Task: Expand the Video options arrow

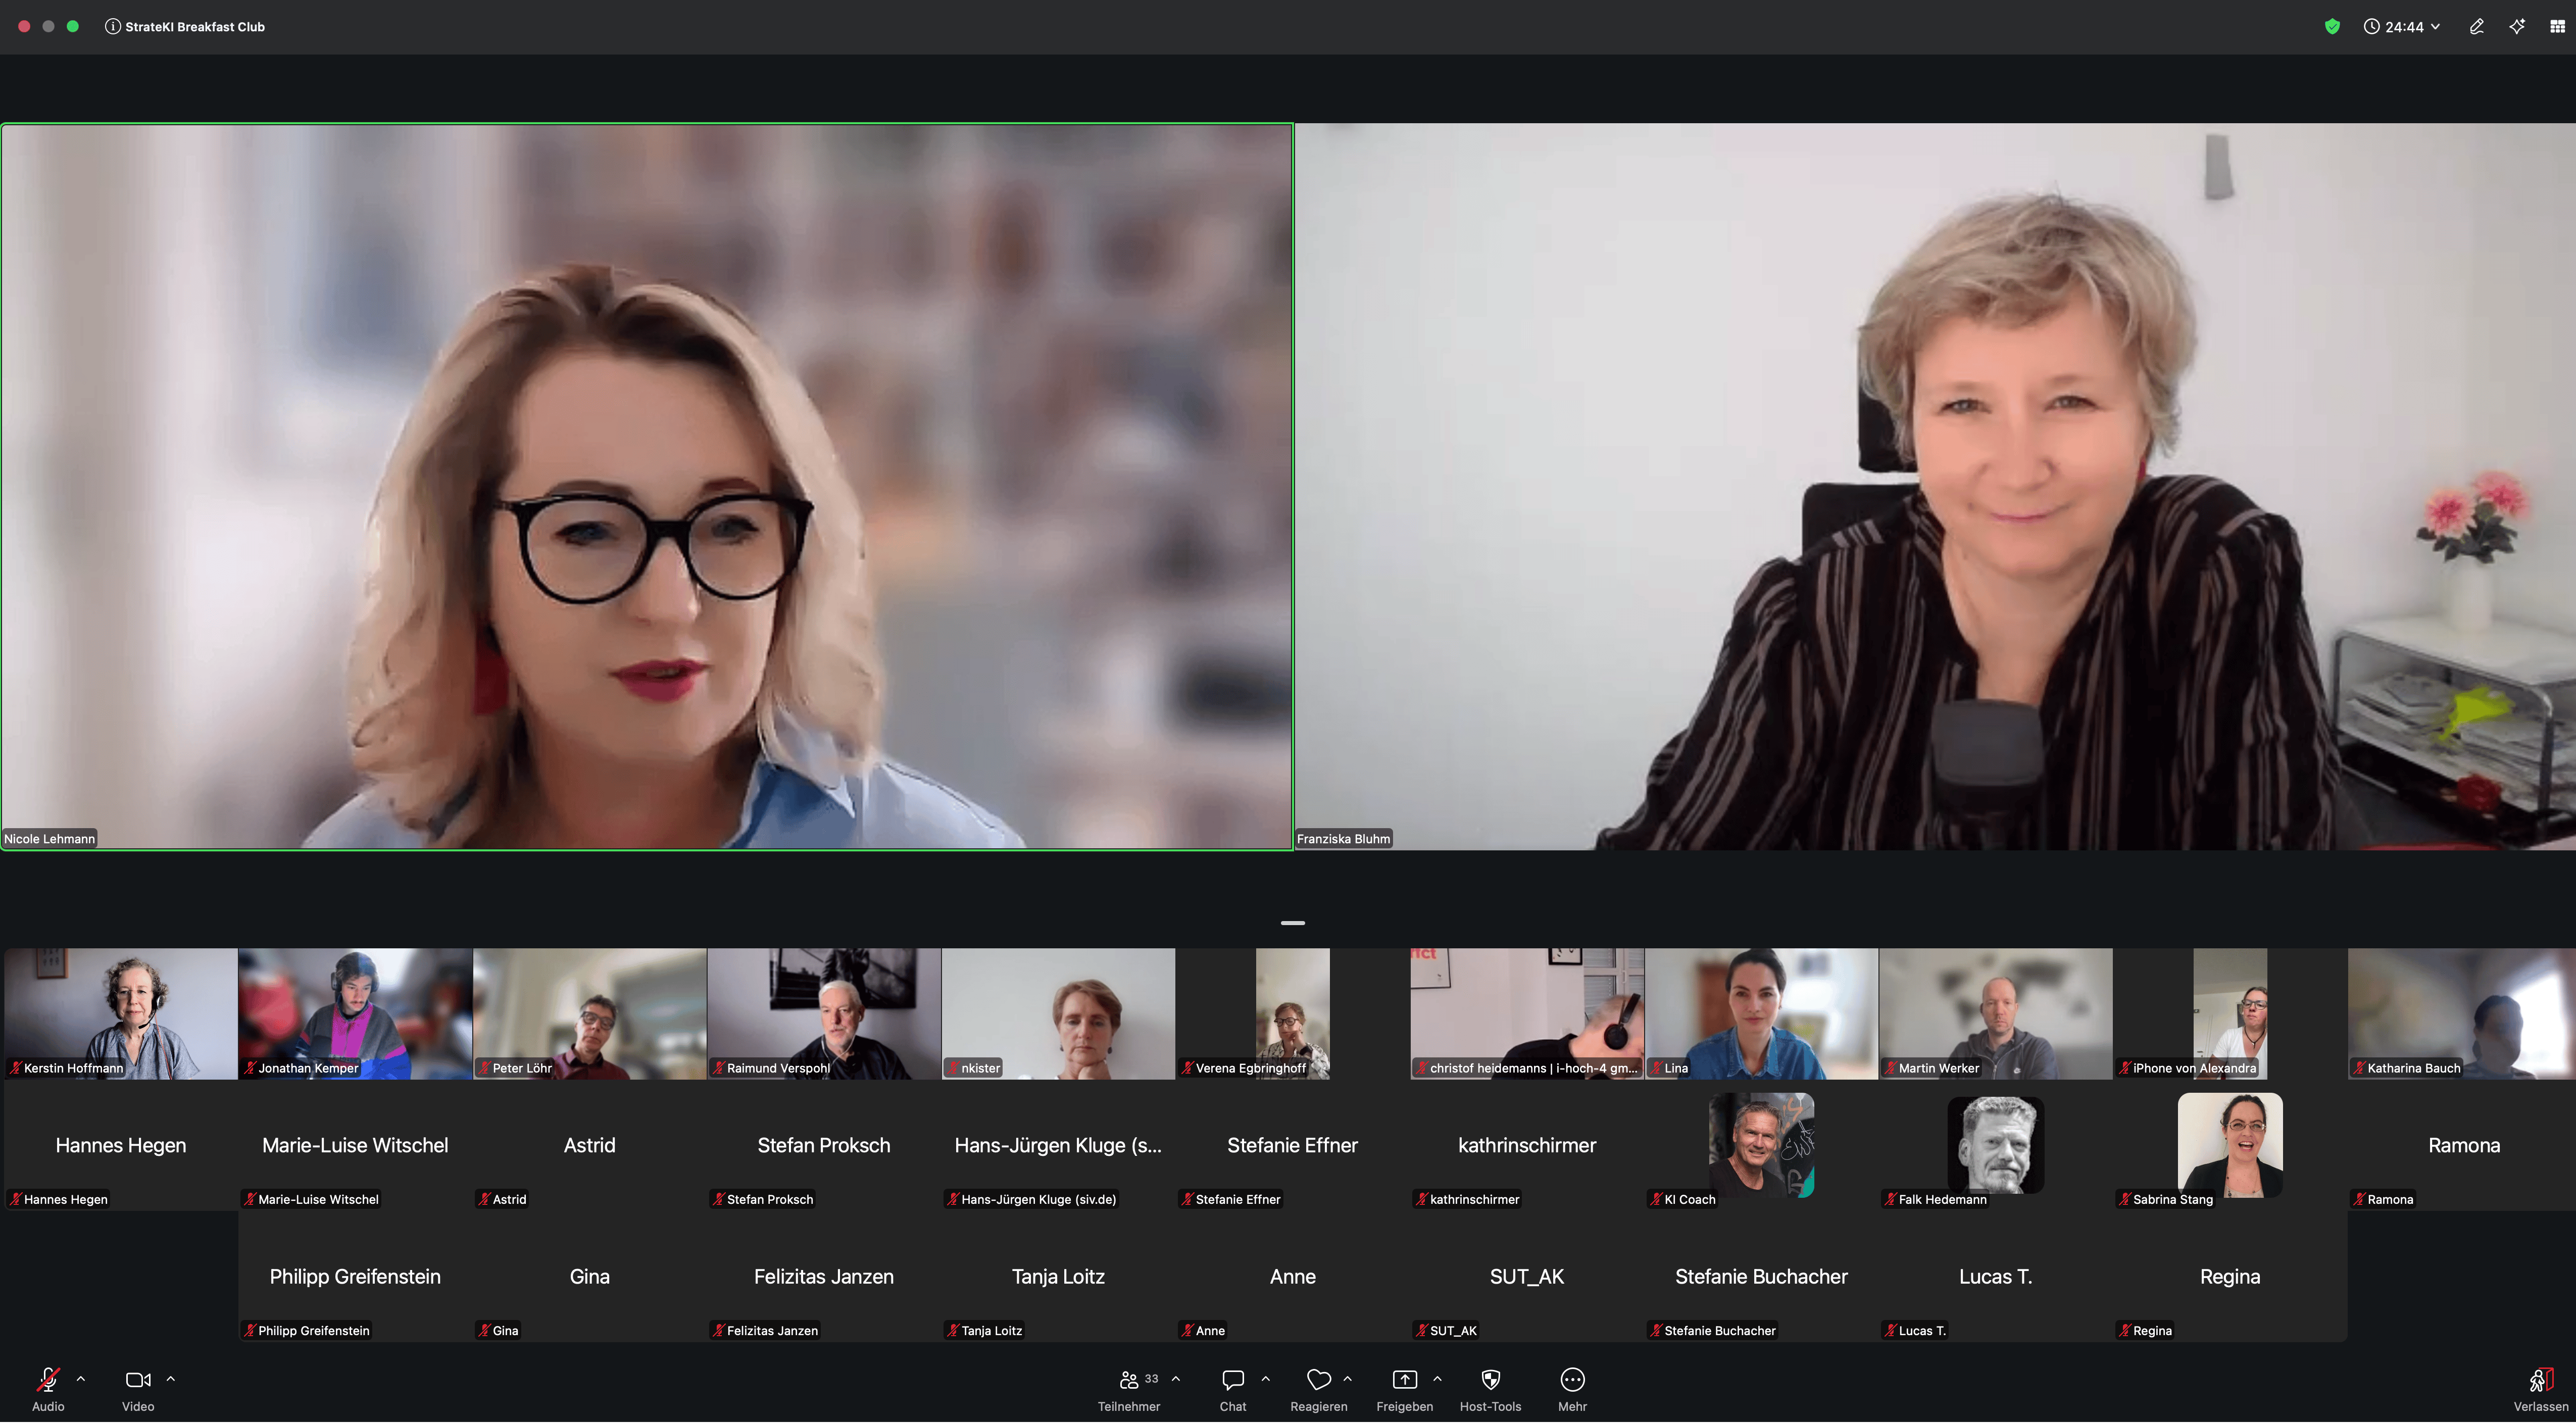Action: pyautogui.click(x=170, y=1379)
